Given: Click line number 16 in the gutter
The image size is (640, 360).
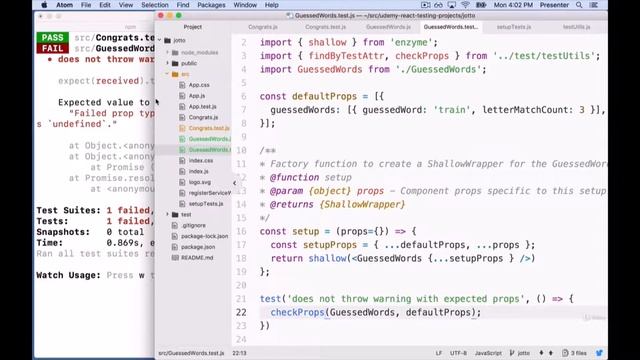Looking at the screenshot, I should pyautogui.click(x=241, y=231).
